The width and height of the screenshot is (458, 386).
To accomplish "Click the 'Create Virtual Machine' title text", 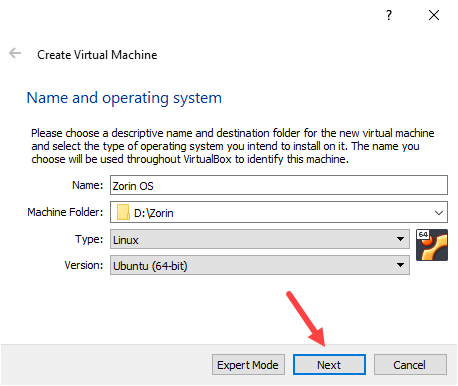I will coord(97,55).
